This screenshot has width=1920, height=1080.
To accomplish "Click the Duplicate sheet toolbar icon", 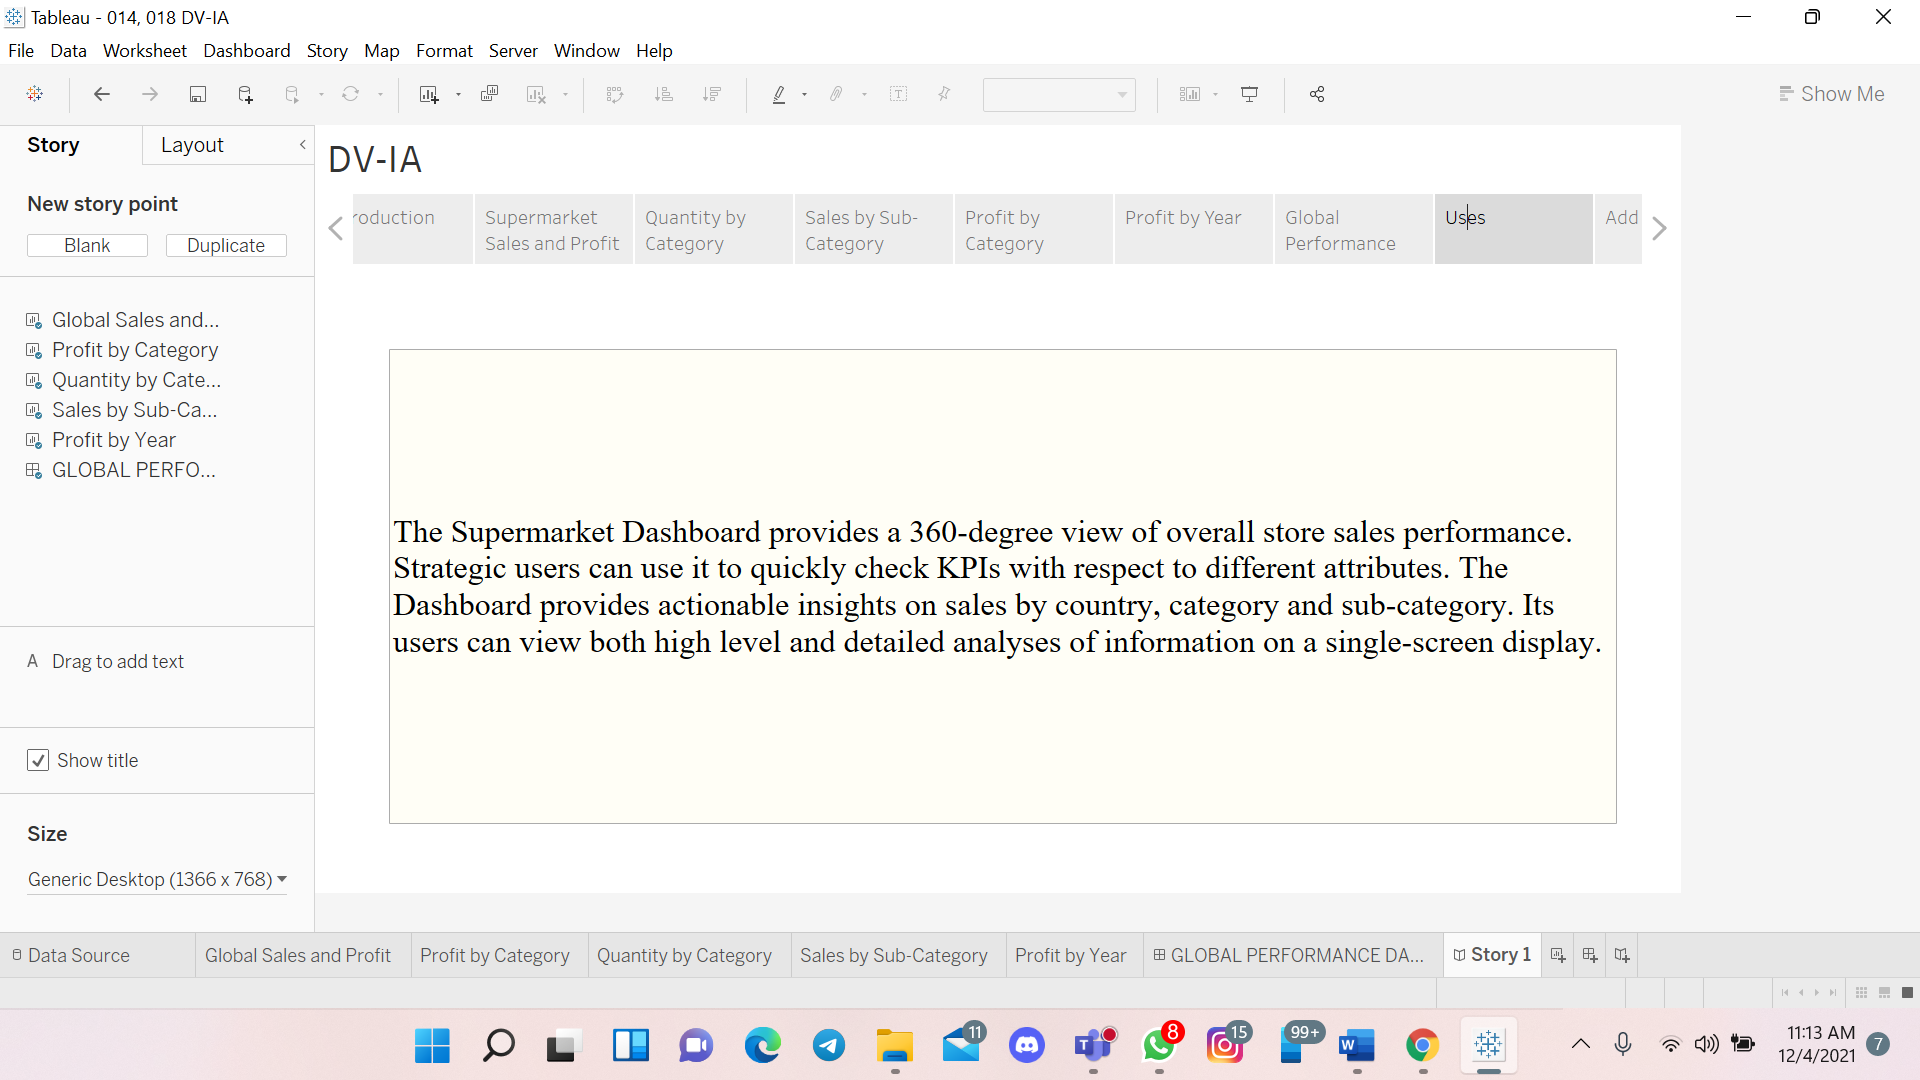I will click(x=489, y=94).
